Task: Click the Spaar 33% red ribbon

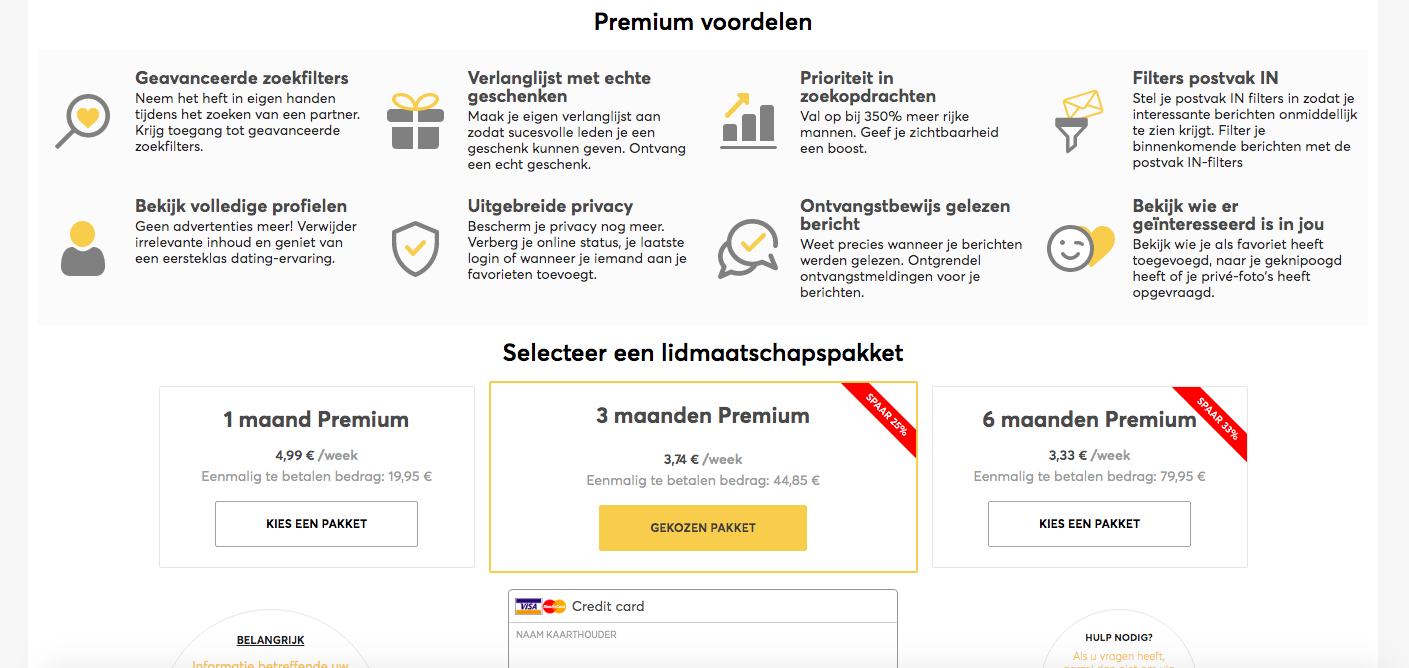Action: (x=1213, y=423)
